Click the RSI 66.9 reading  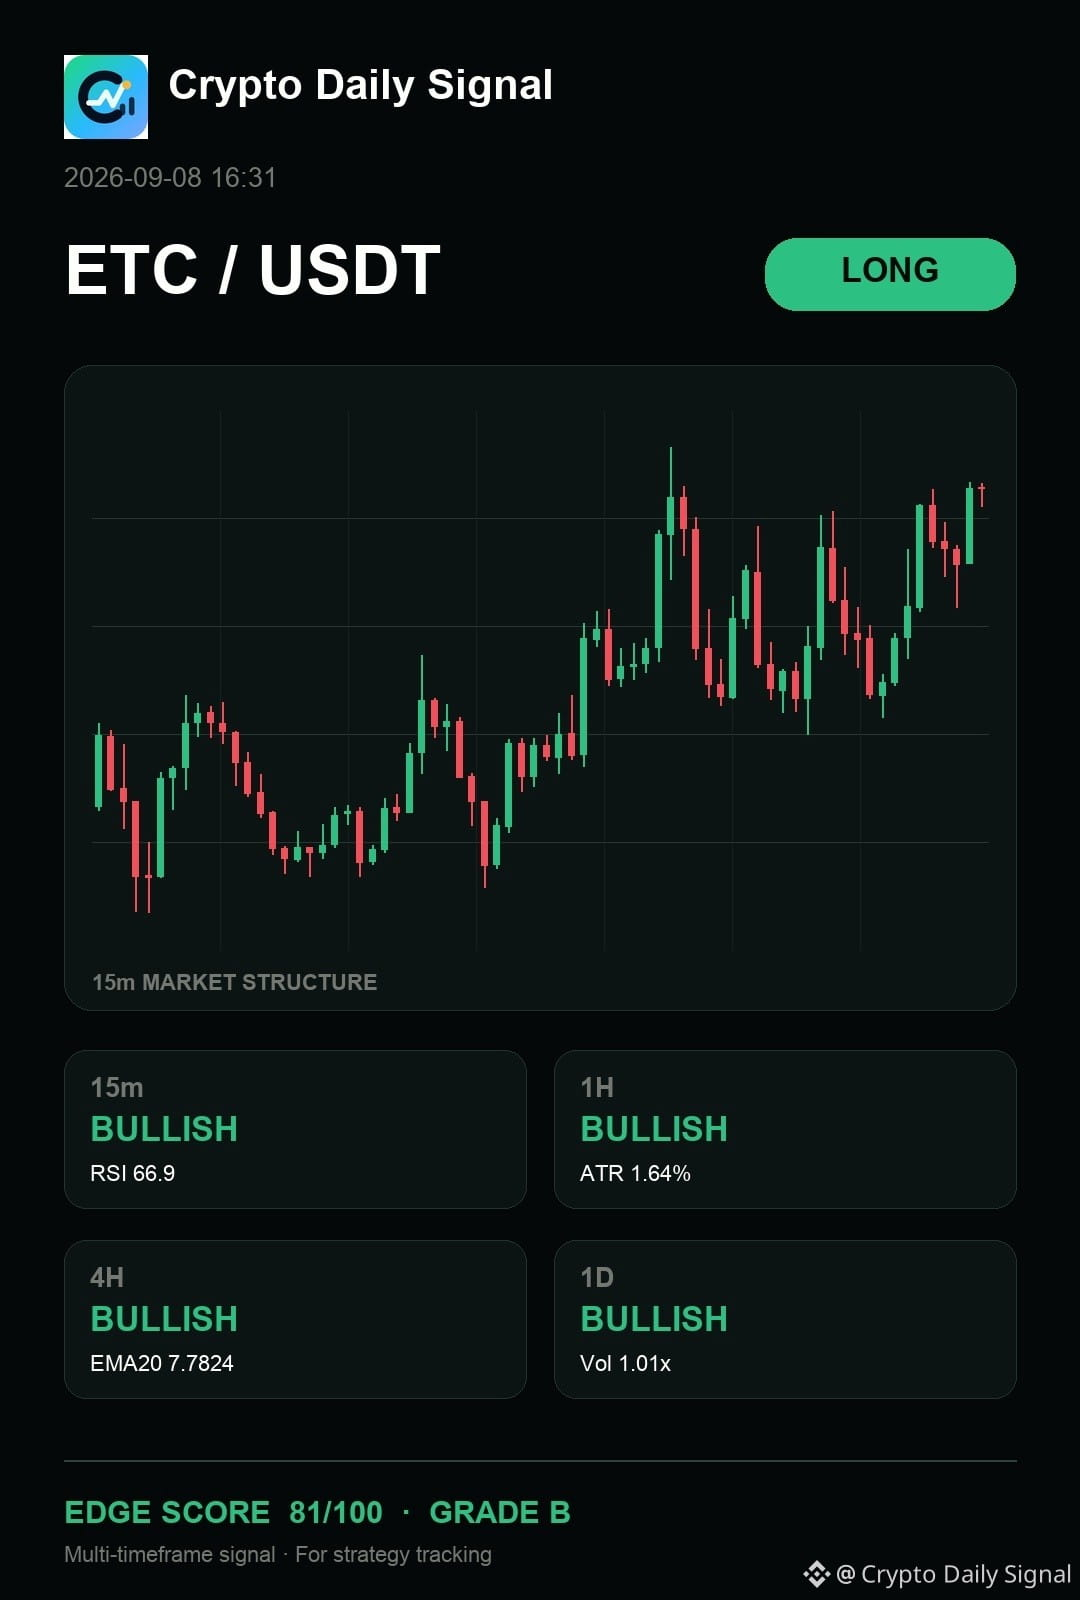[132, 1173]
